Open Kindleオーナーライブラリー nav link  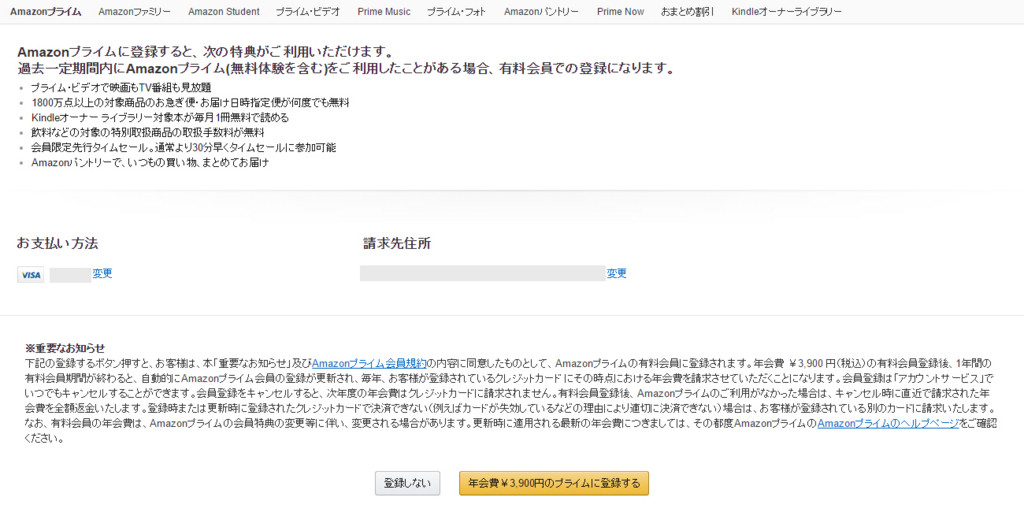pyautogui.click(x=786, y=12)
